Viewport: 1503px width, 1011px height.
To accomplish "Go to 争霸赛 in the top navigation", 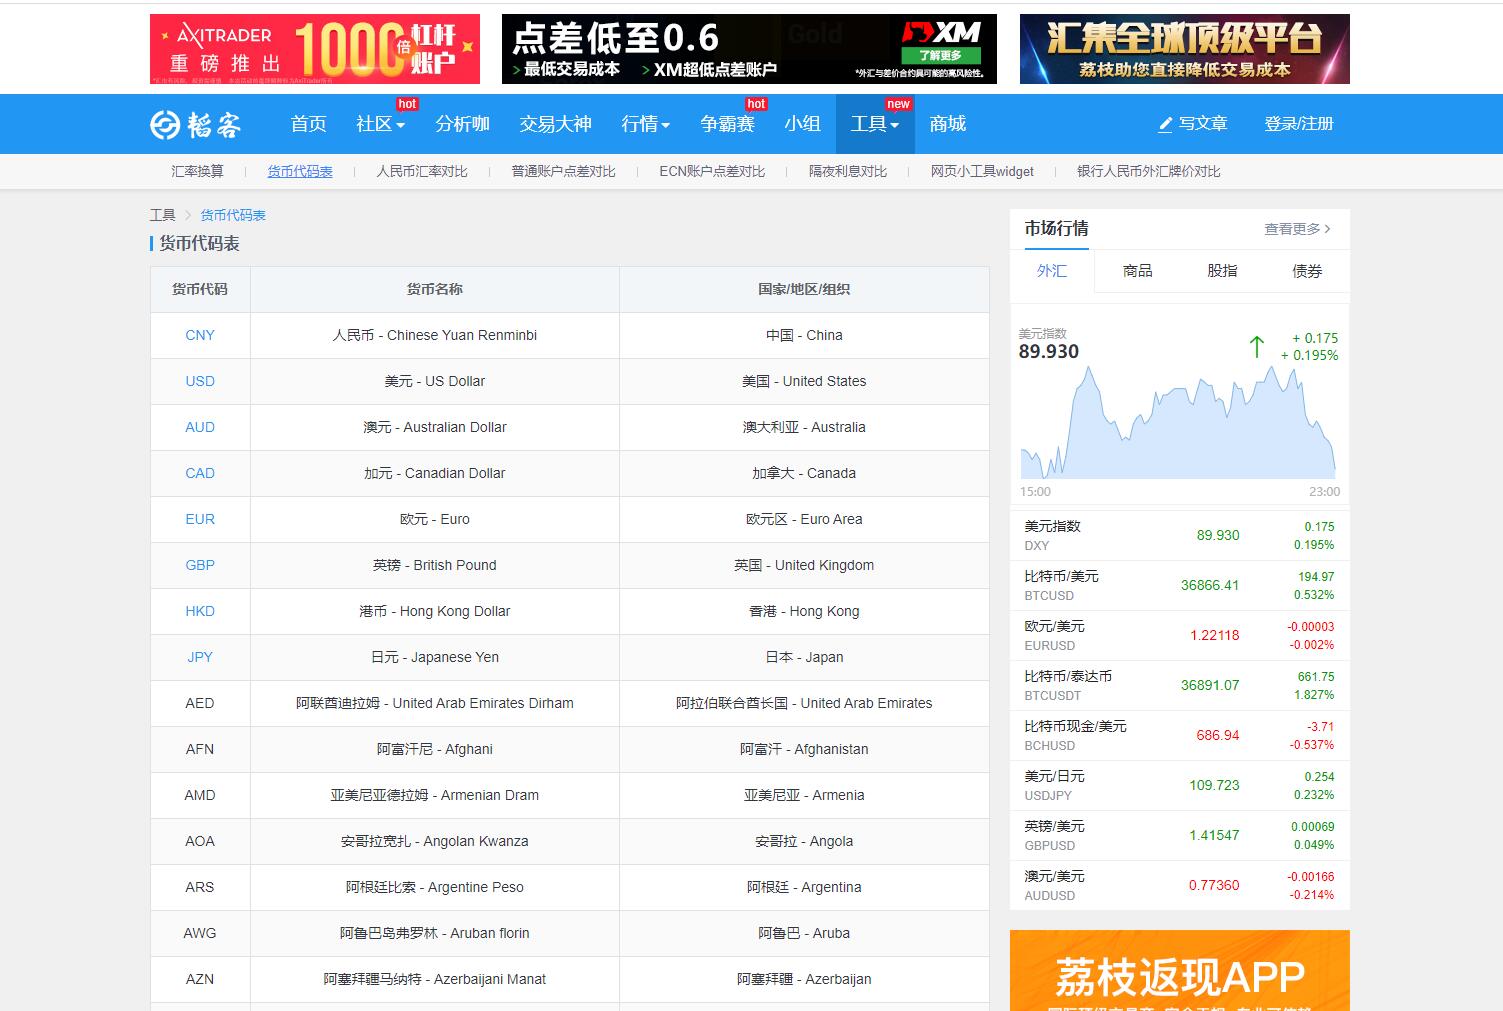I will (727, 124).
